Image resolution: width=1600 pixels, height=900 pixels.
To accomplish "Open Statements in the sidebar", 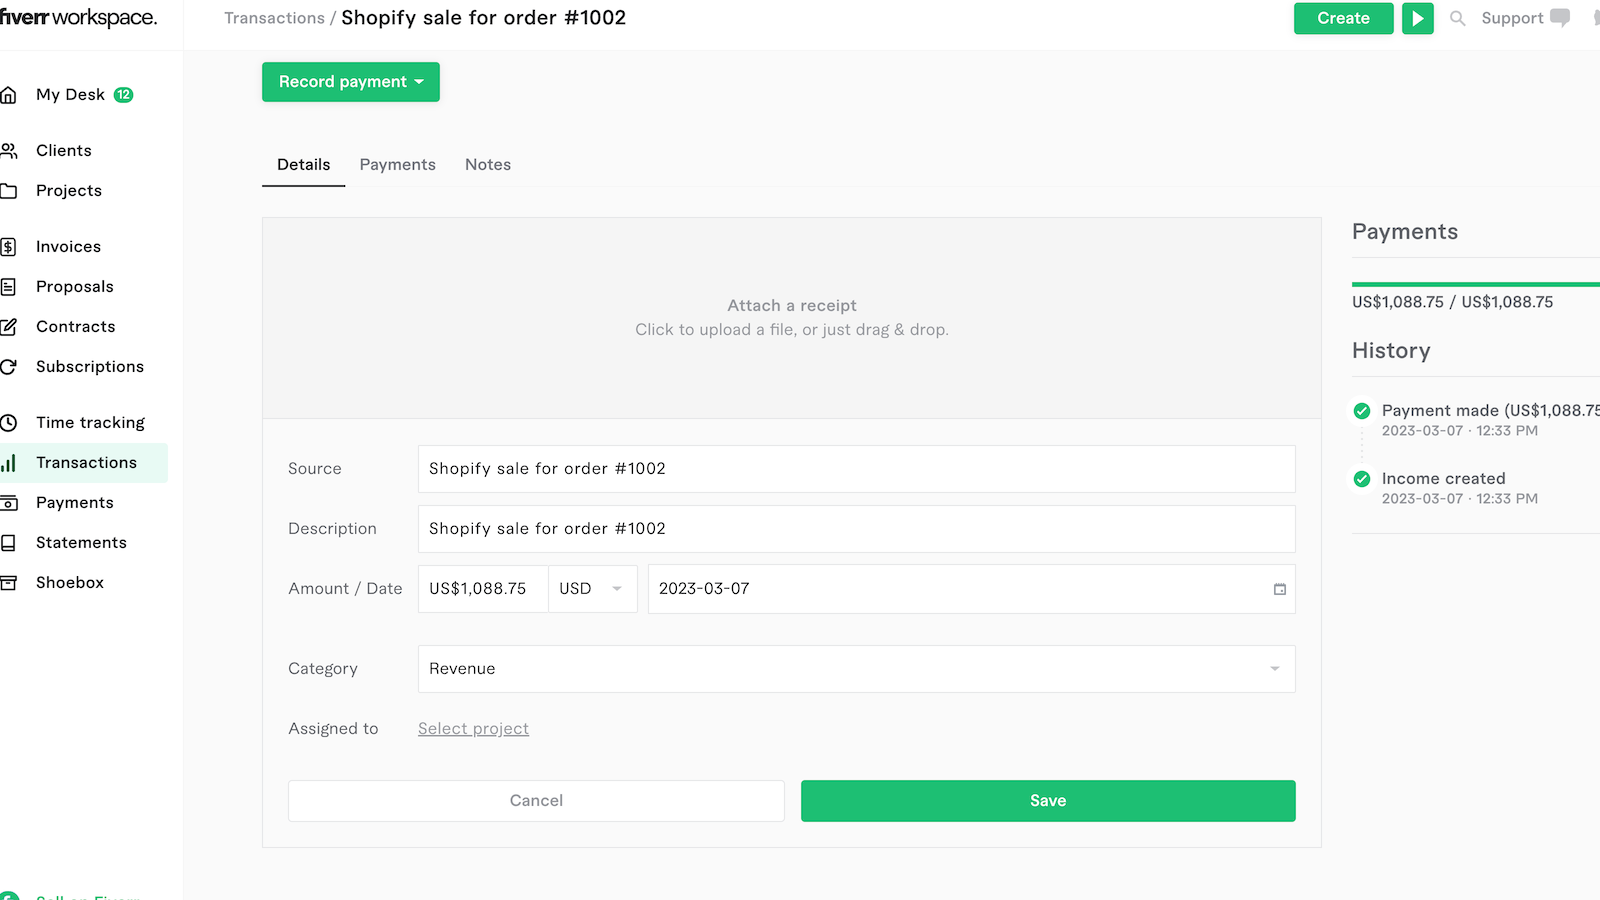I will pos(81,543).
